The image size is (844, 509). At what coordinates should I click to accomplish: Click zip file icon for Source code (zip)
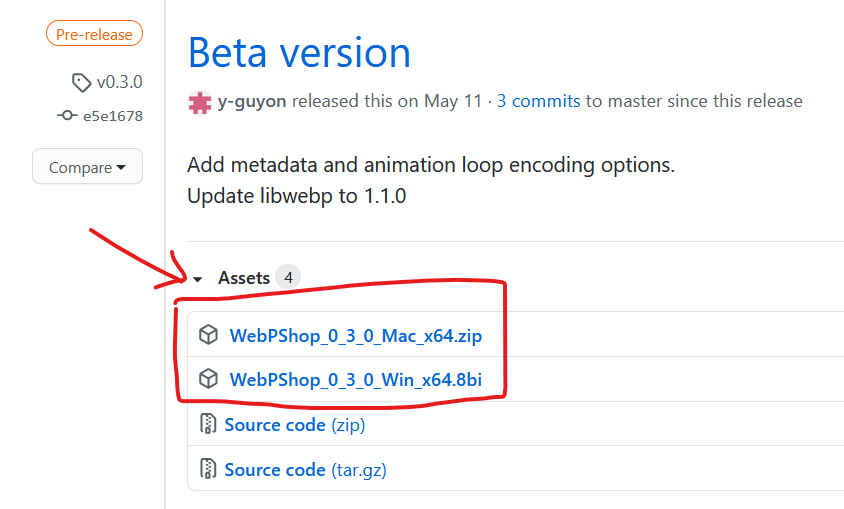pos(208,424)
